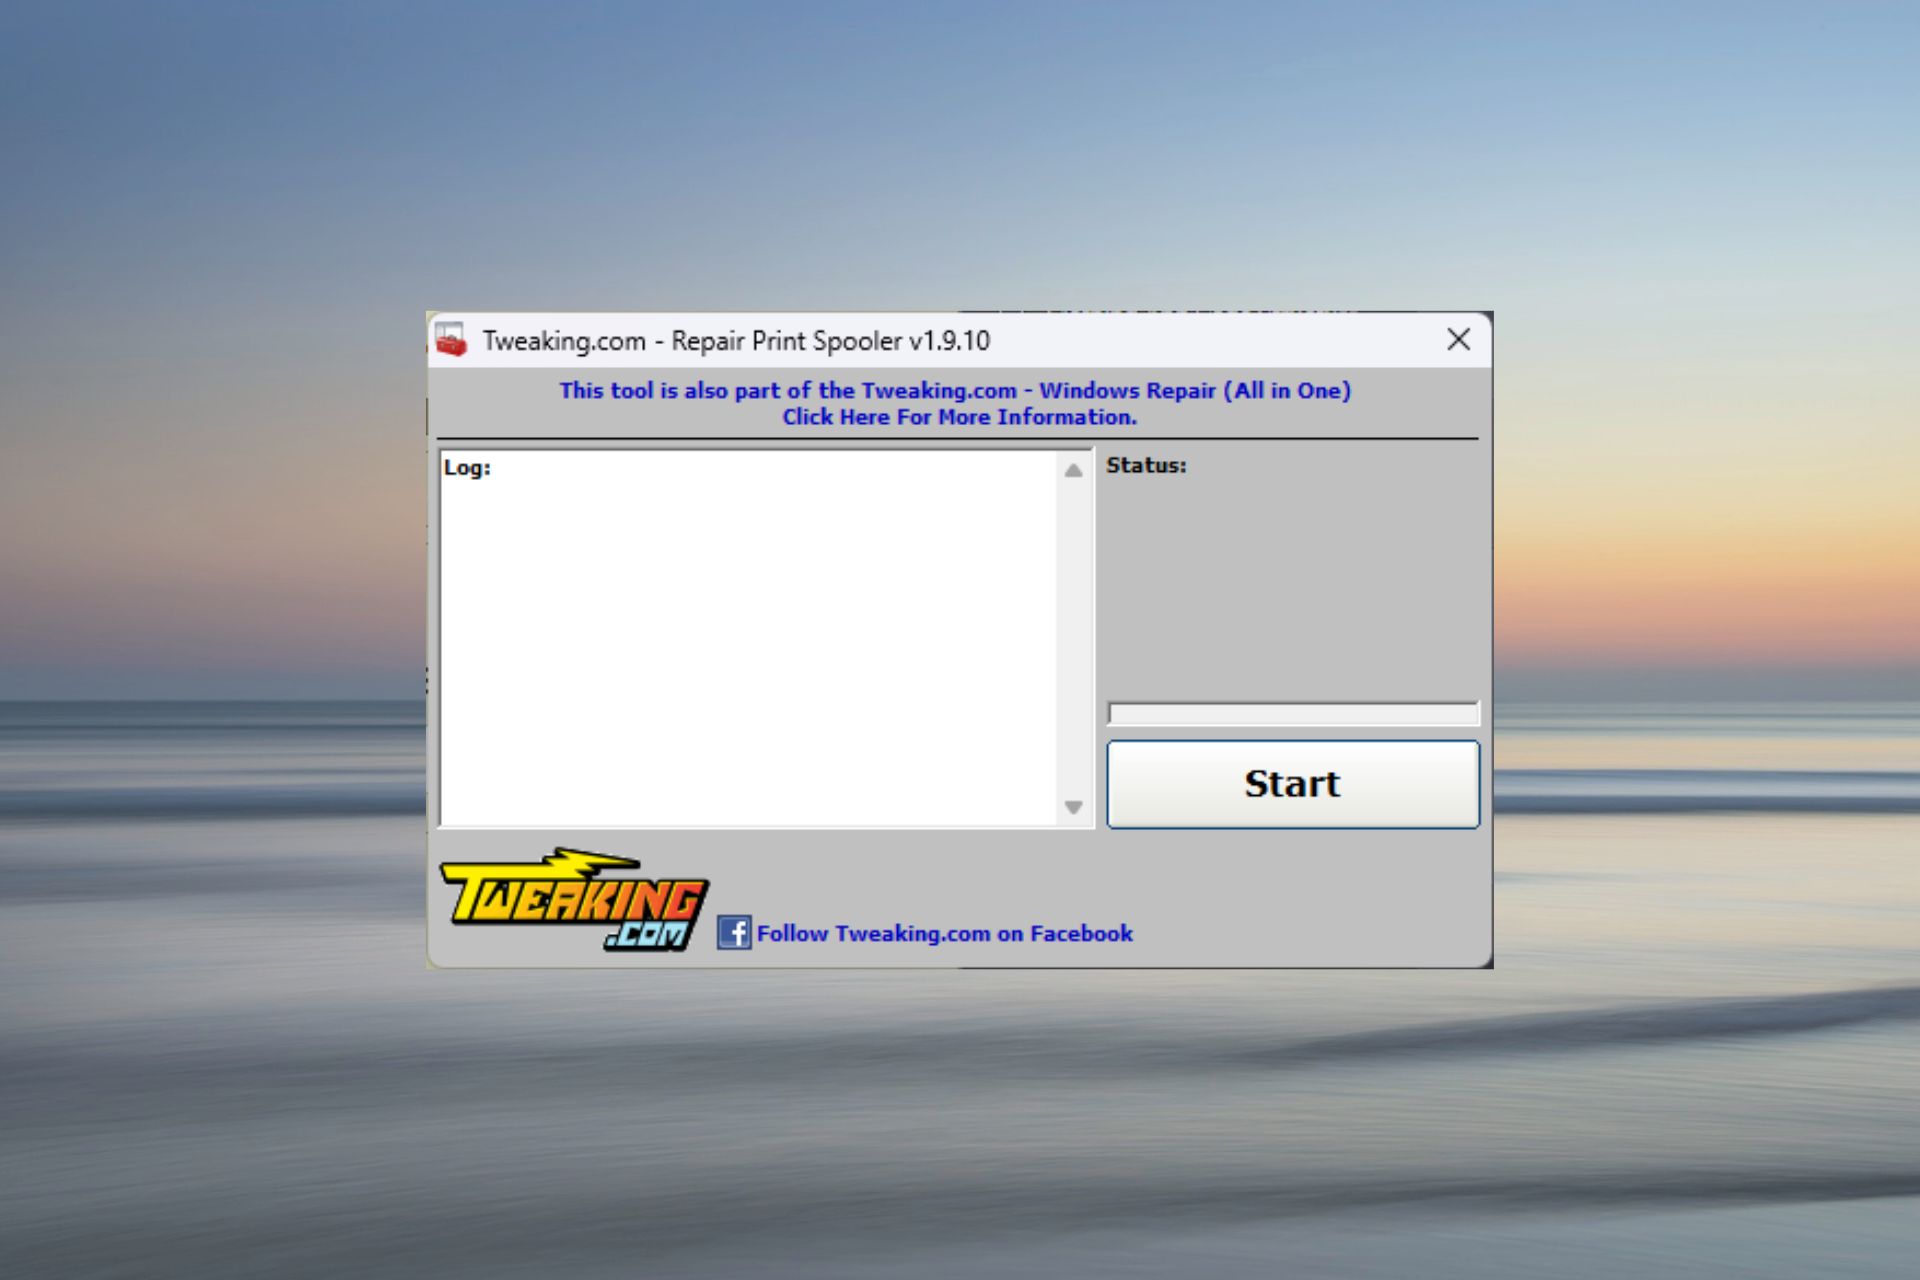Click the Start button
Image resolution: width=1920 pixels, height=1280 pixels.
tap(1292, 784)
